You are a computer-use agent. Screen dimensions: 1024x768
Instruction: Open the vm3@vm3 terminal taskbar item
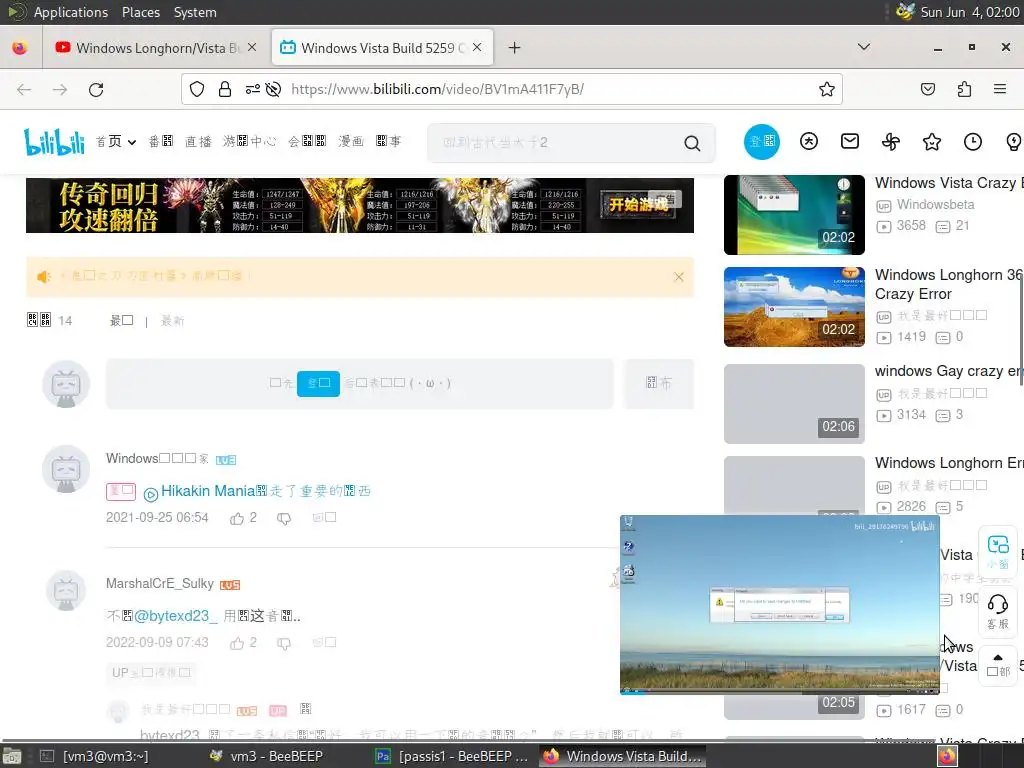(95, 756)
